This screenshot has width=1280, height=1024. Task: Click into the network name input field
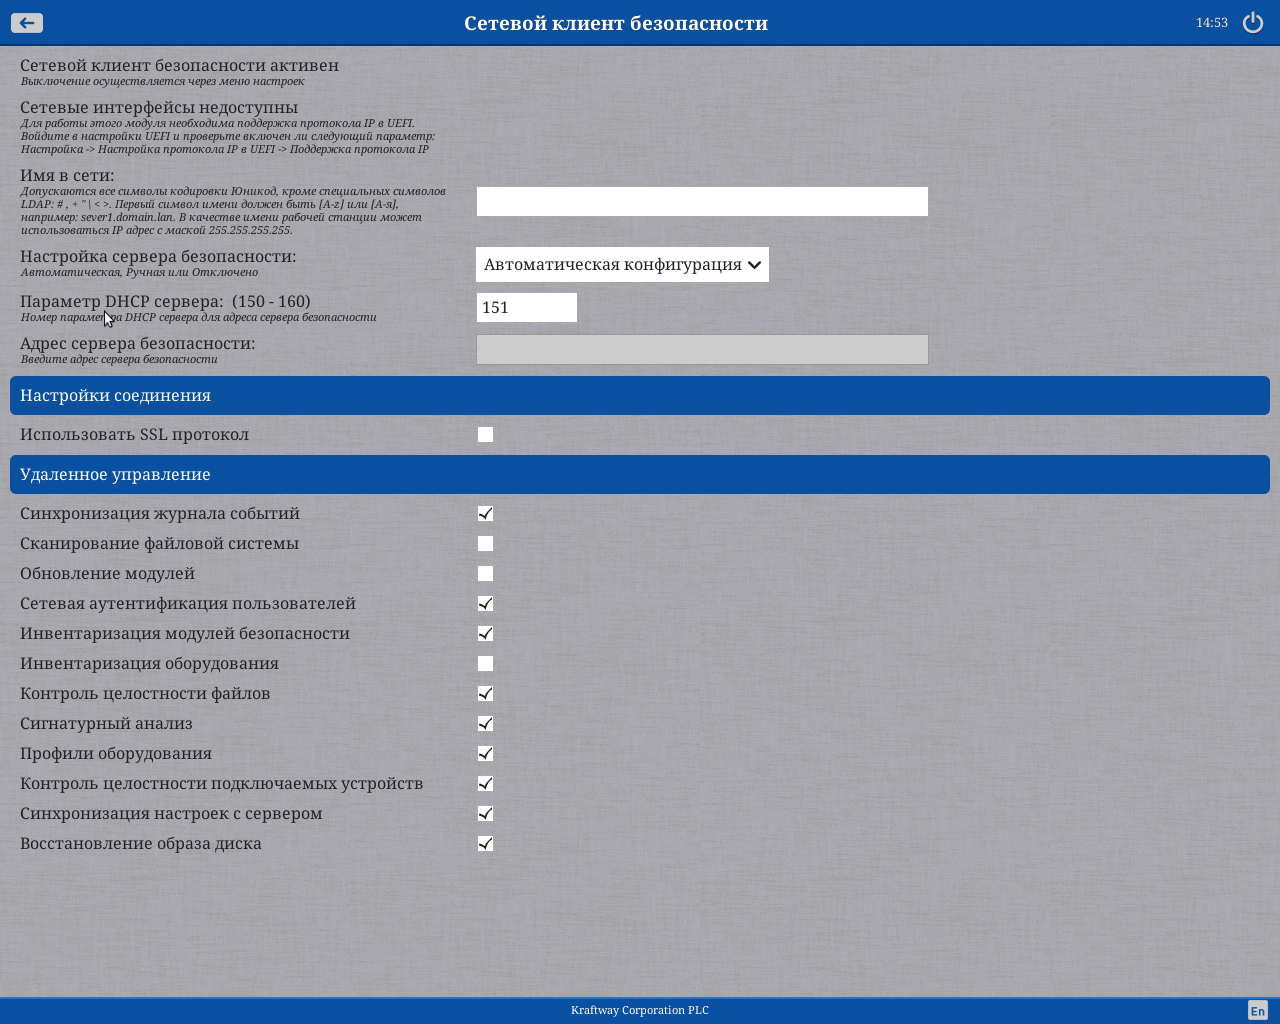tap(702, 201)
